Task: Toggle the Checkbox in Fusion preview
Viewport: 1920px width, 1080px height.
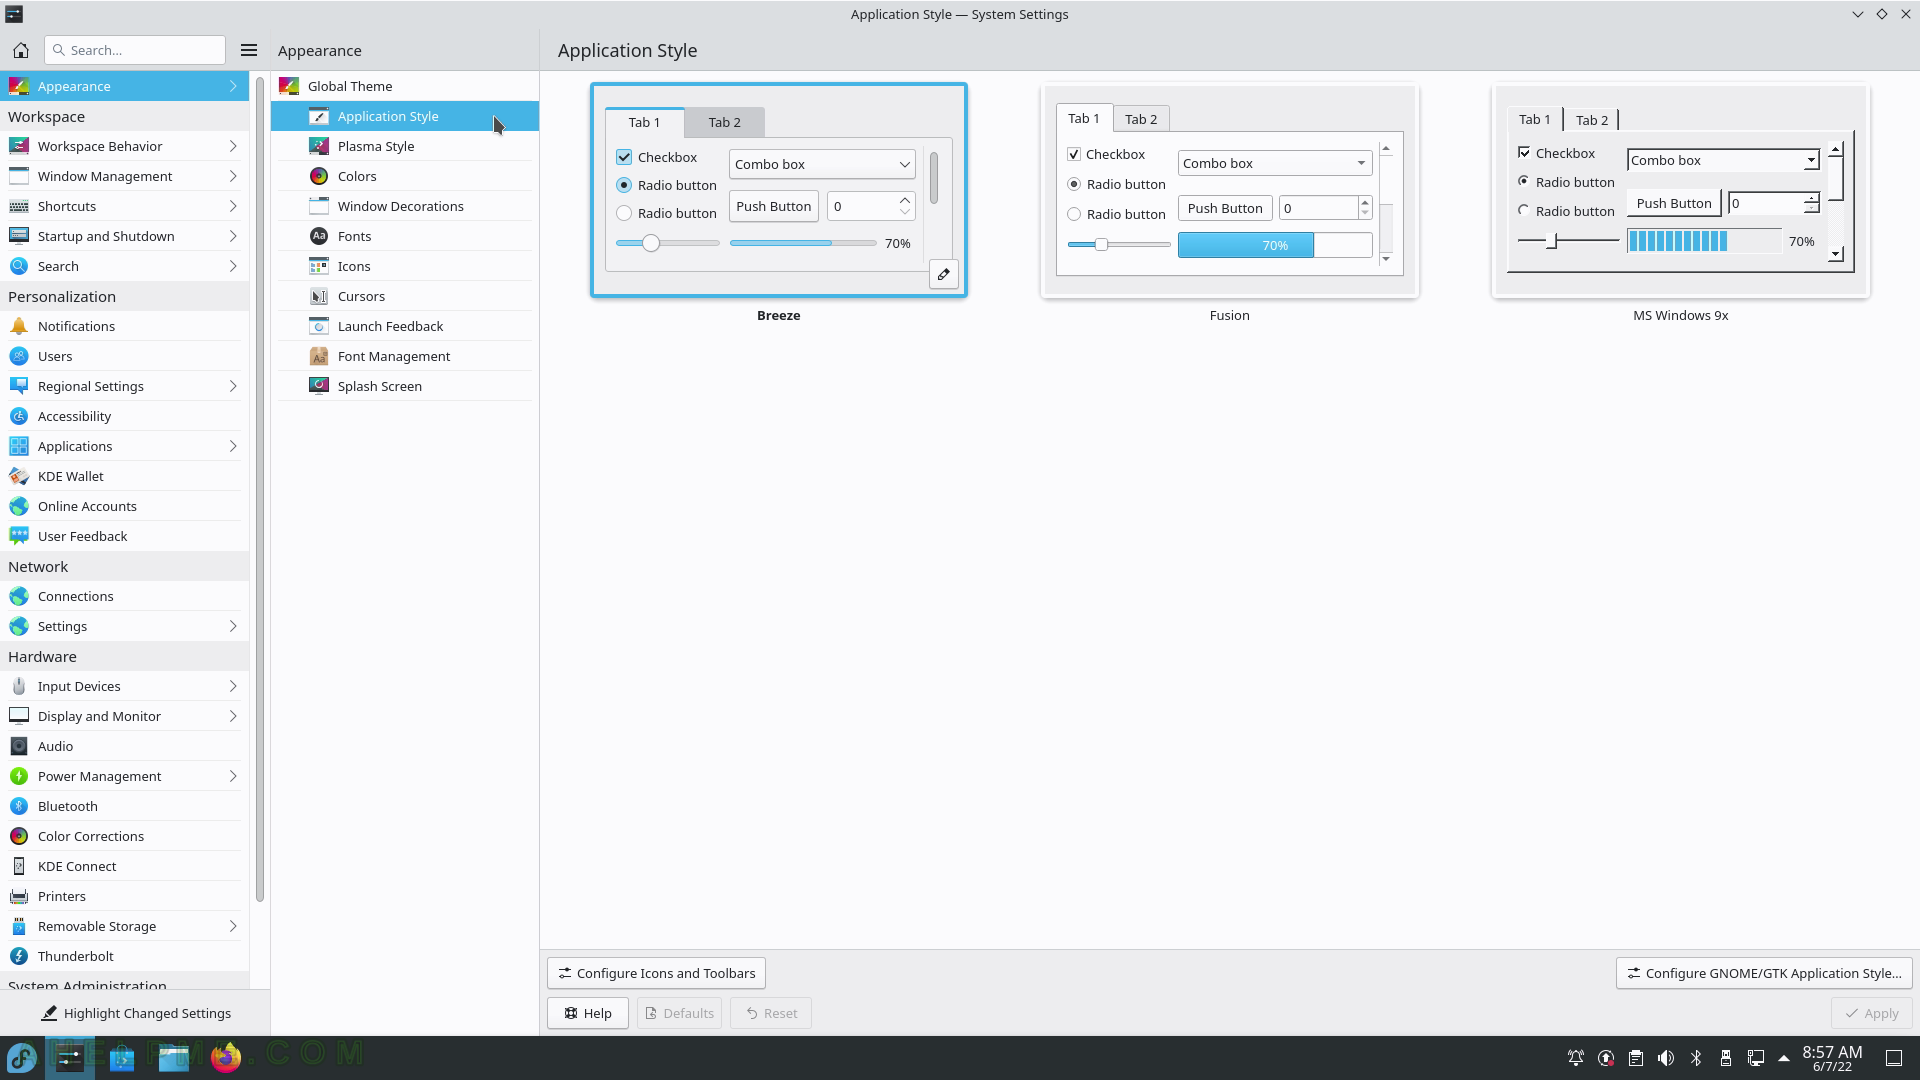Action: pos(1074,154)
